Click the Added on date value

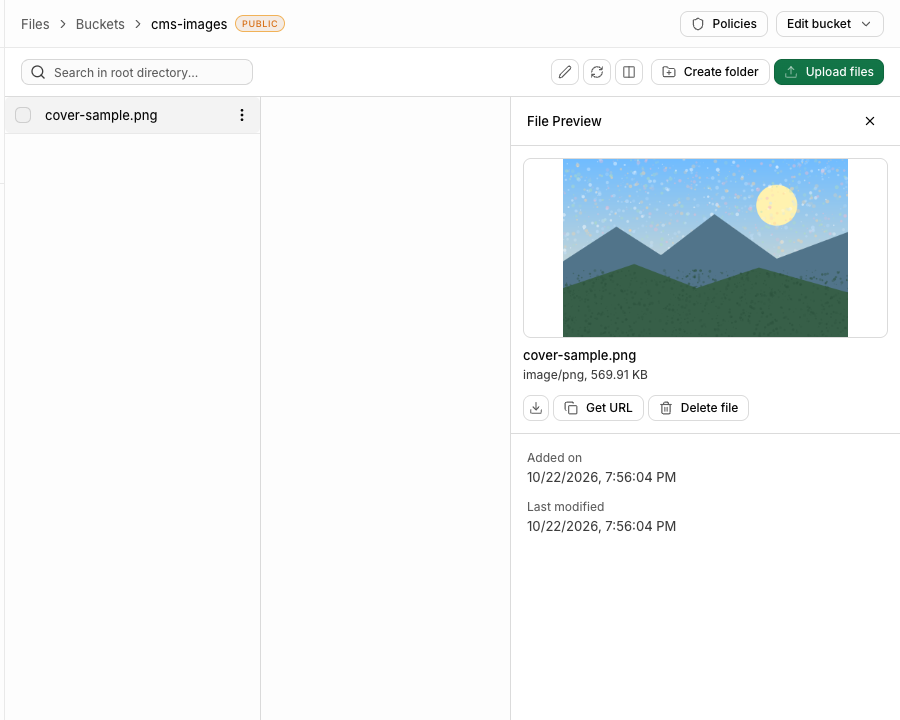(601, 477)
